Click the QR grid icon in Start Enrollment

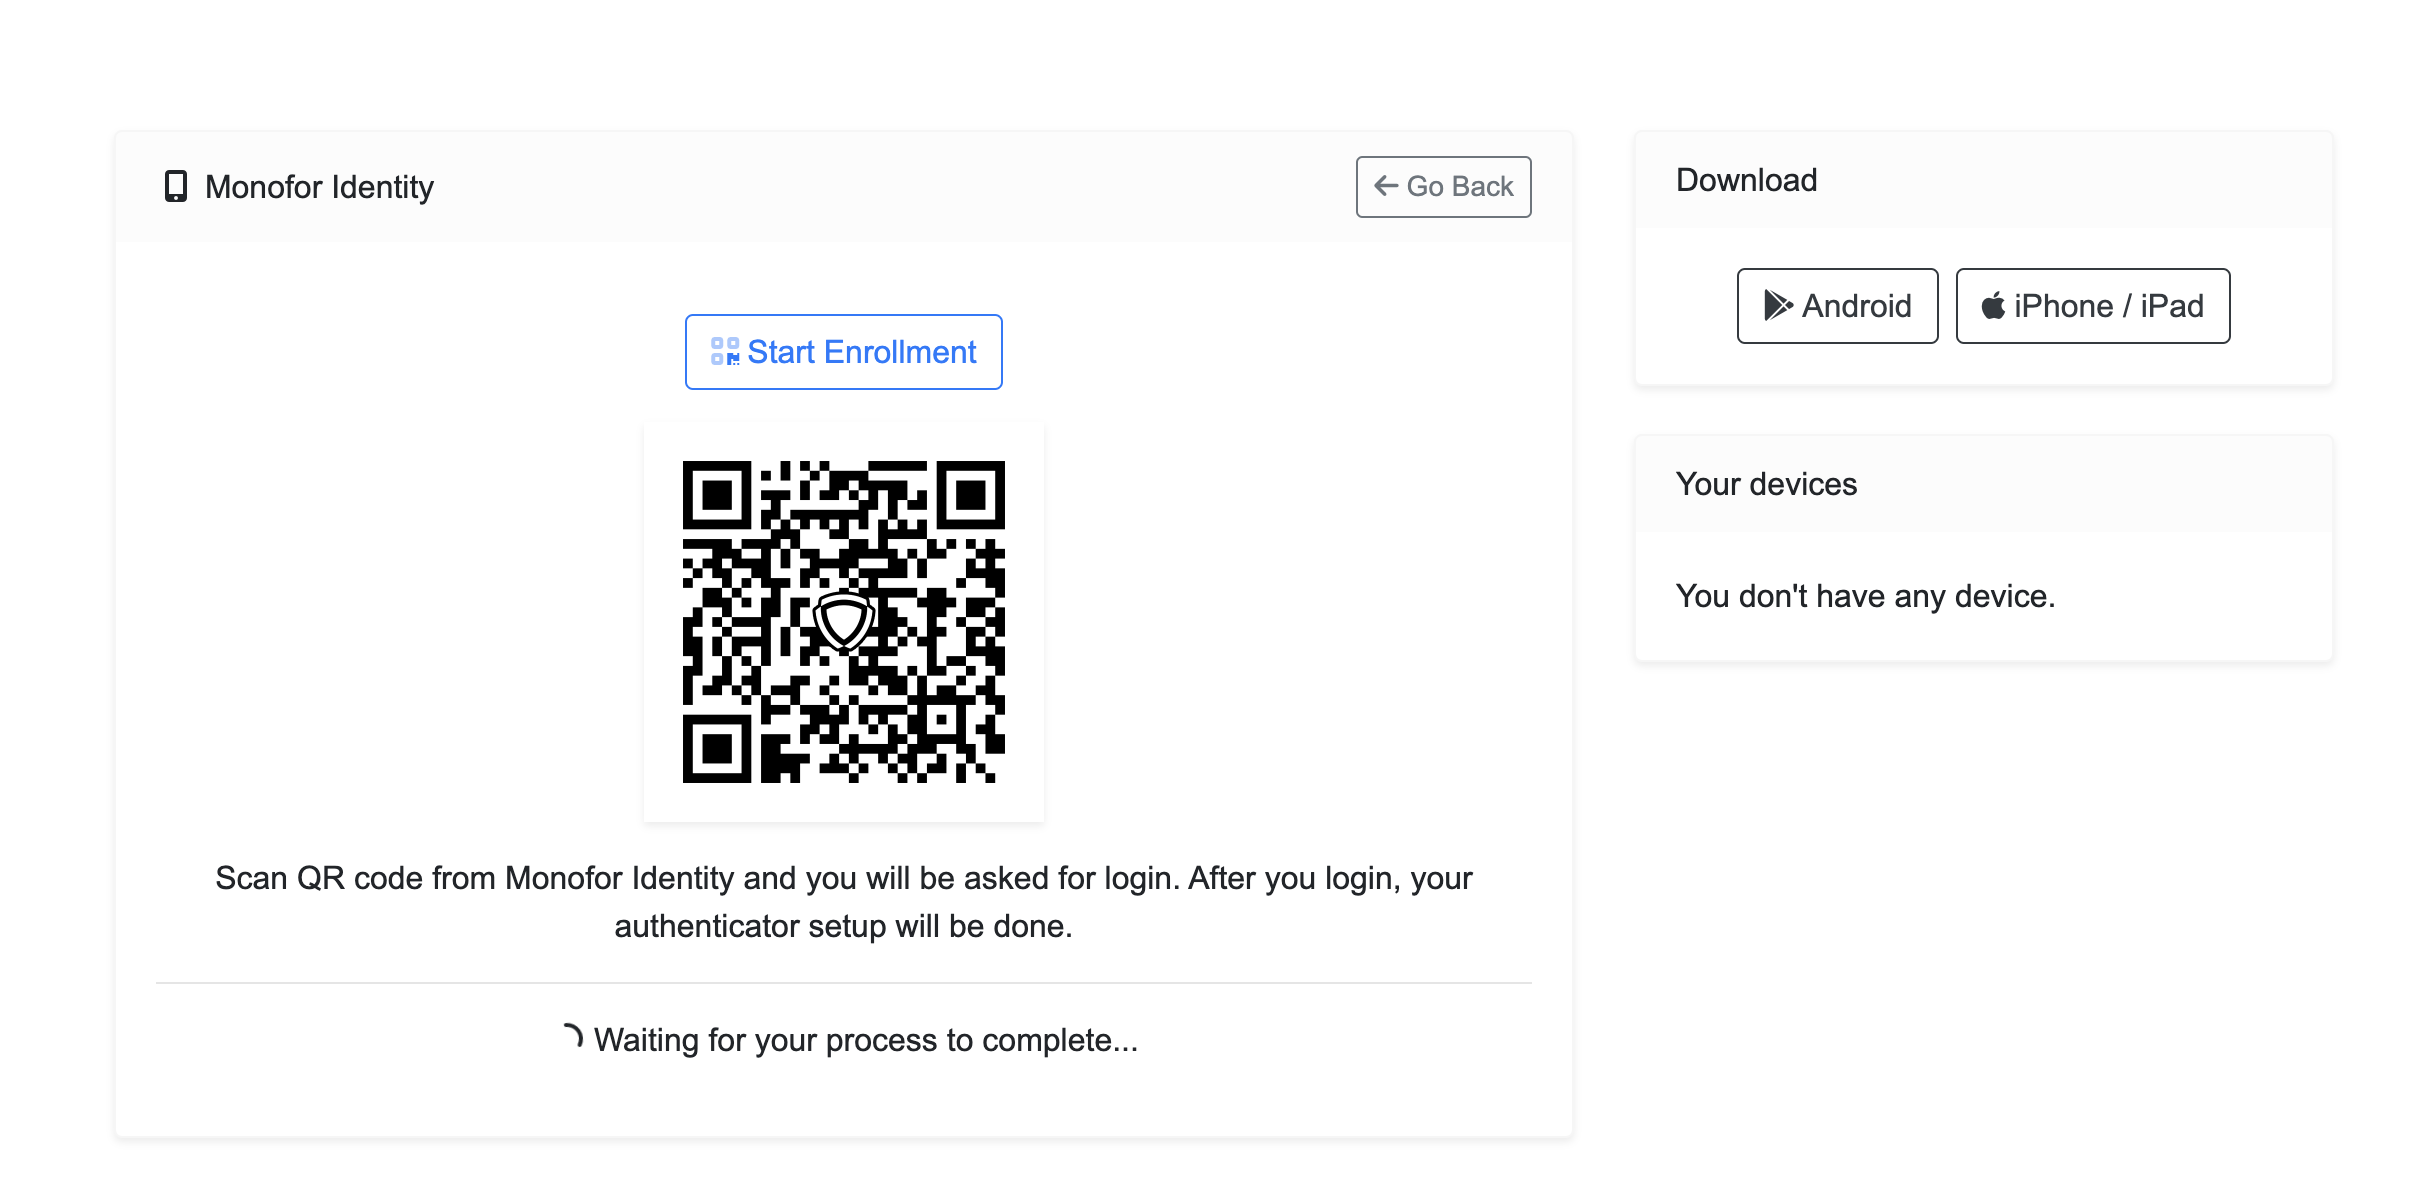(x=724, y=352)
